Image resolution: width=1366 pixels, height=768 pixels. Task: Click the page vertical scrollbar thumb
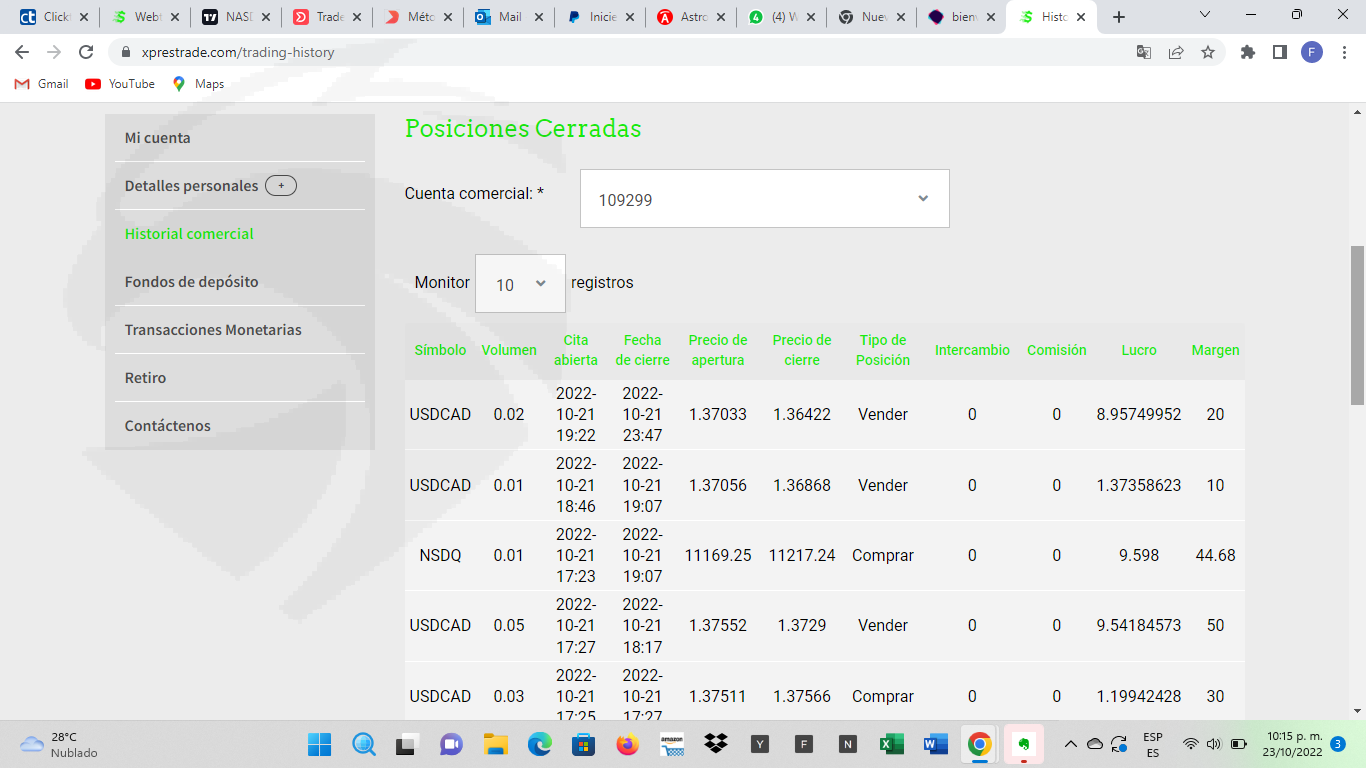(x=1357, y=325)
